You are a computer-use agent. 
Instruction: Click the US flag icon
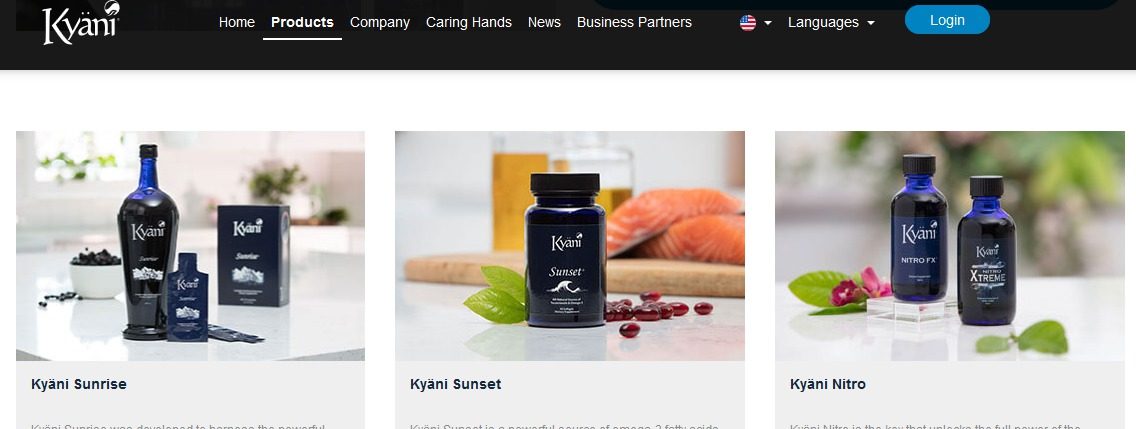click(748, 22)
